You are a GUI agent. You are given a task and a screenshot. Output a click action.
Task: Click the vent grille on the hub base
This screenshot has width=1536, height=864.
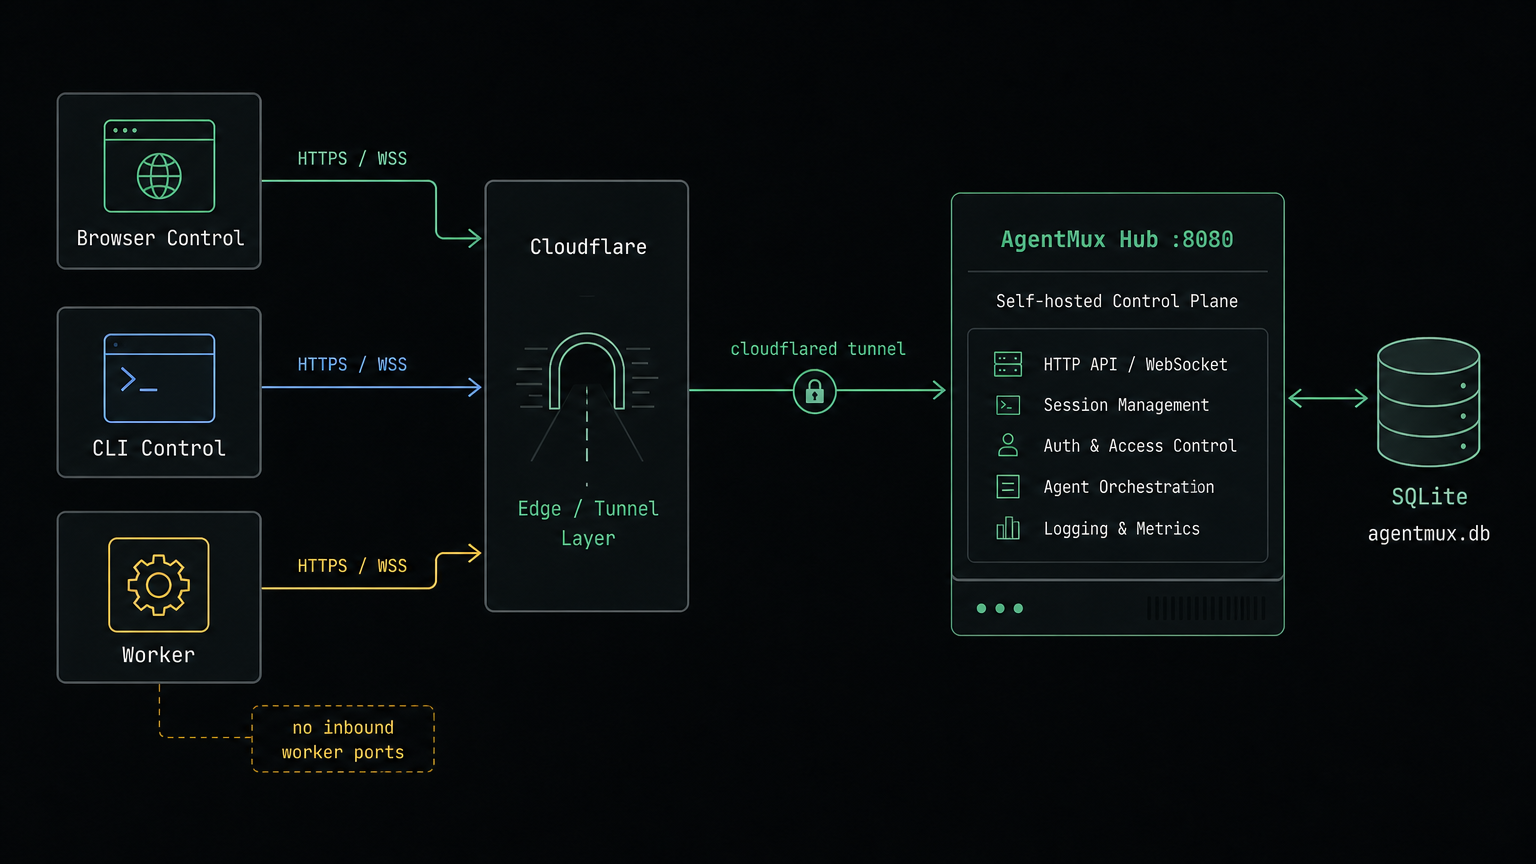[1206, 608]
